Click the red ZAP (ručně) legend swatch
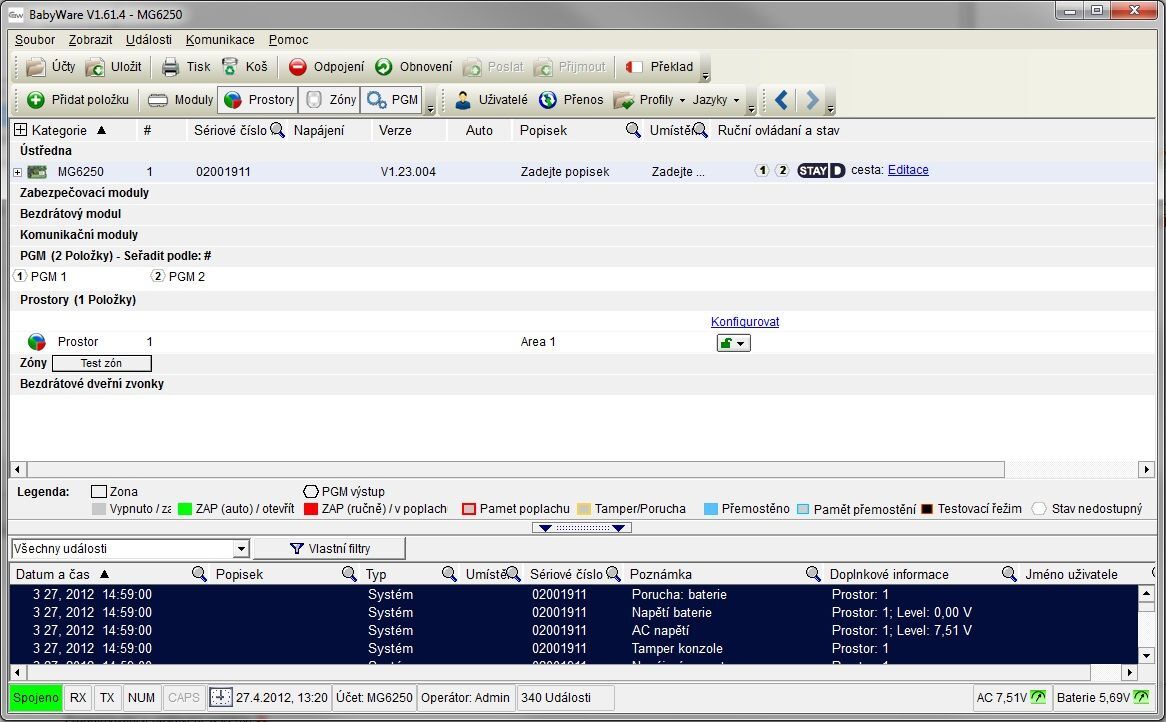This screenshot has width=1166, height=722. pos(309,509)
